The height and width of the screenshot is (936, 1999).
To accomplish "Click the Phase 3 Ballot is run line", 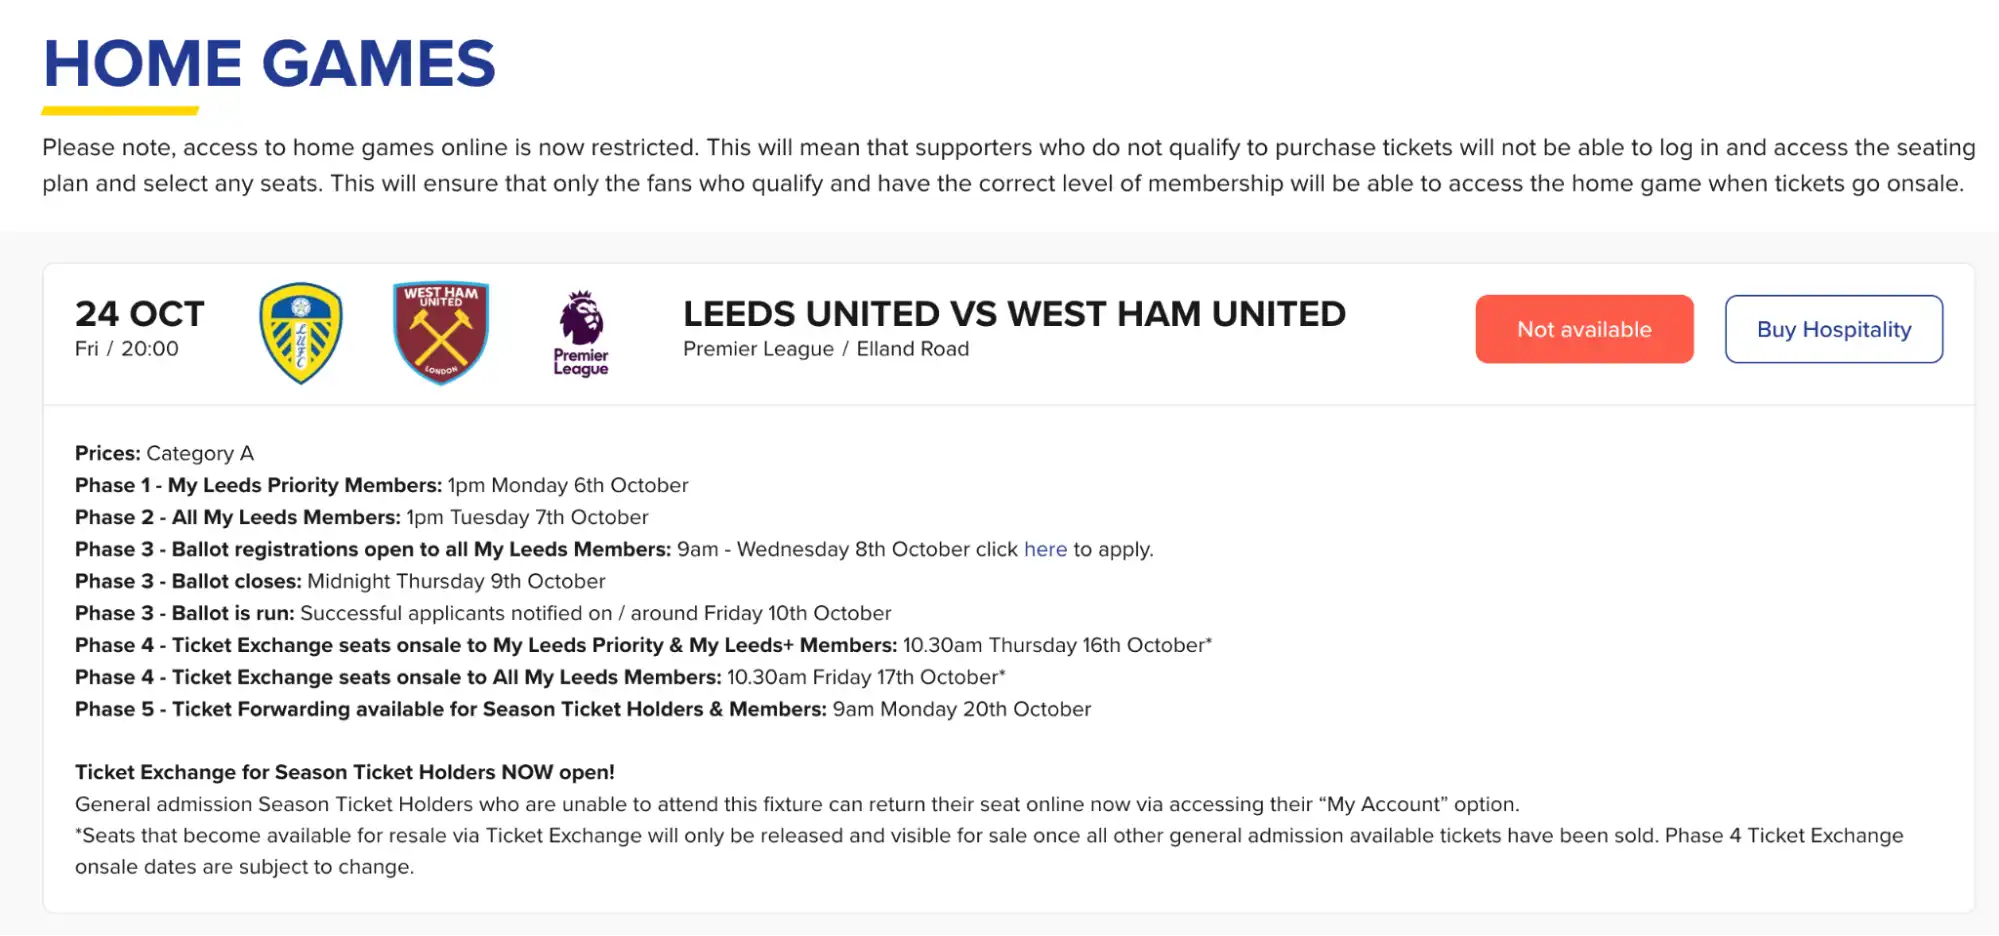I will [x=483, y=613].
